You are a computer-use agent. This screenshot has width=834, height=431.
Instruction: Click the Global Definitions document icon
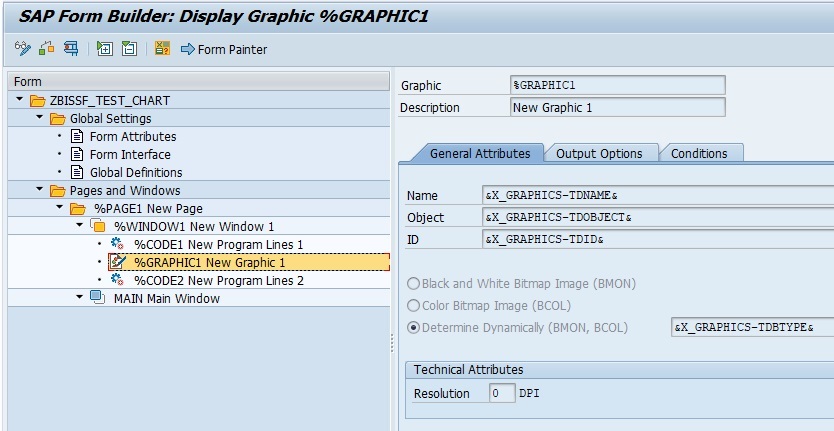(x=77, y=172)
